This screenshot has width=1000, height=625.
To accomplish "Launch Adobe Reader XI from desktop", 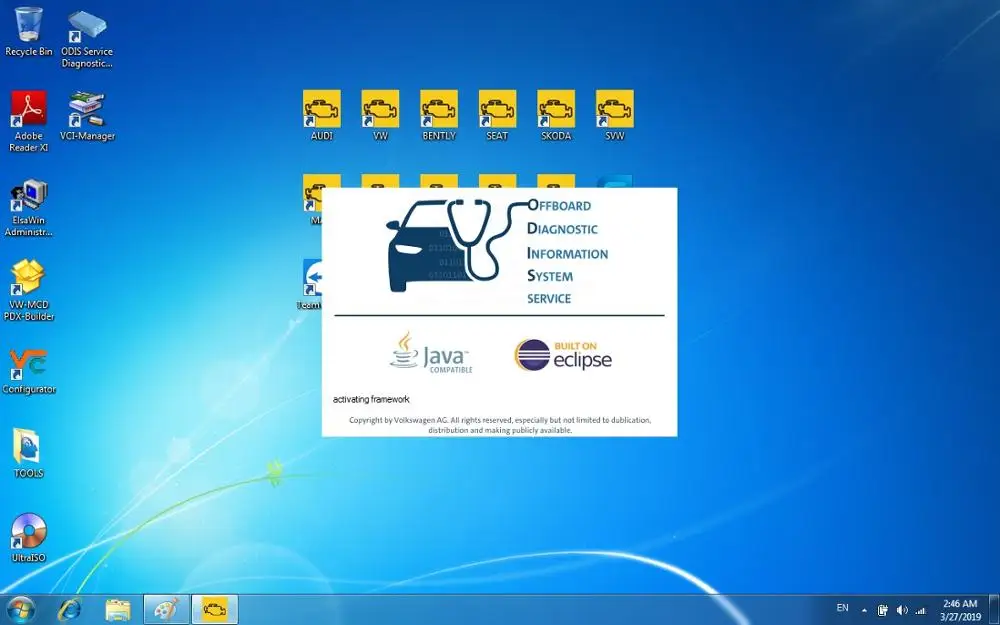I will pos(29,121).
